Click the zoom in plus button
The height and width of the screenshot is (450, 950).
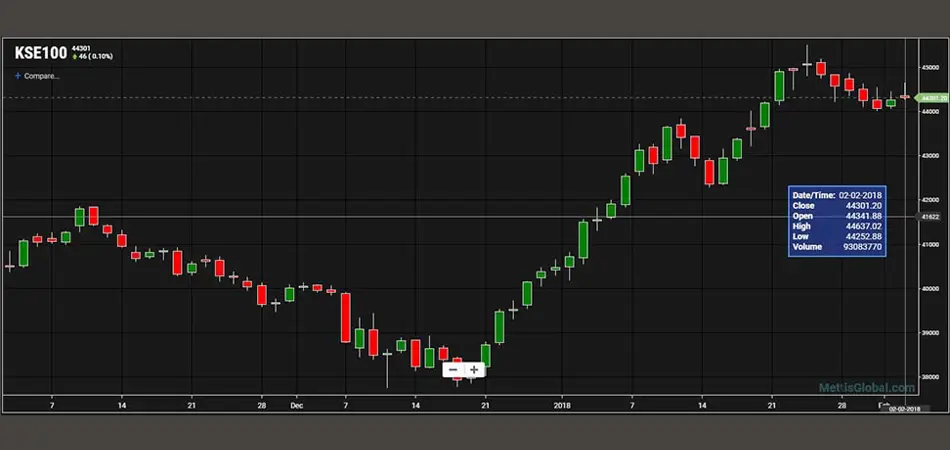tap(474, 370)
